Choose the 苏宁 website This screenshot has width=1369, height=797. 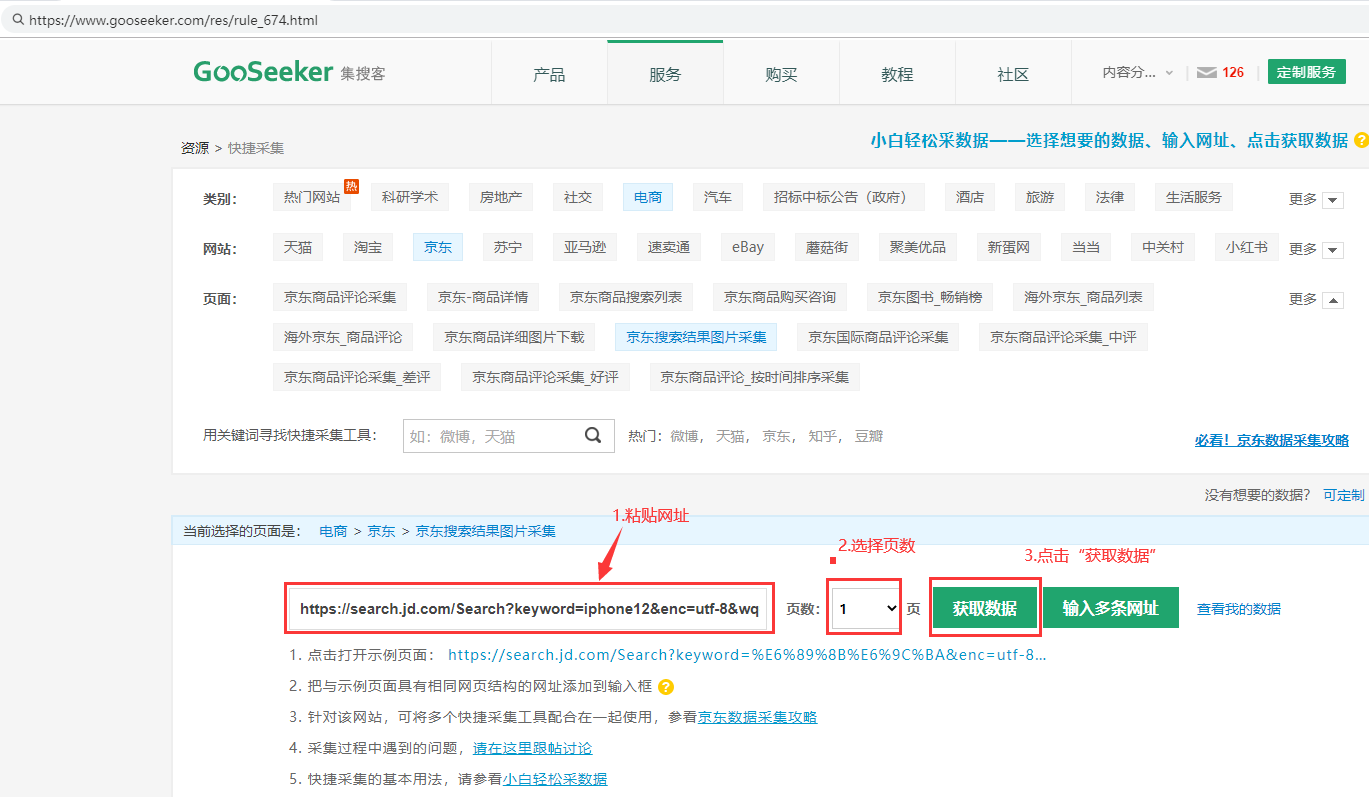(508, 247)
